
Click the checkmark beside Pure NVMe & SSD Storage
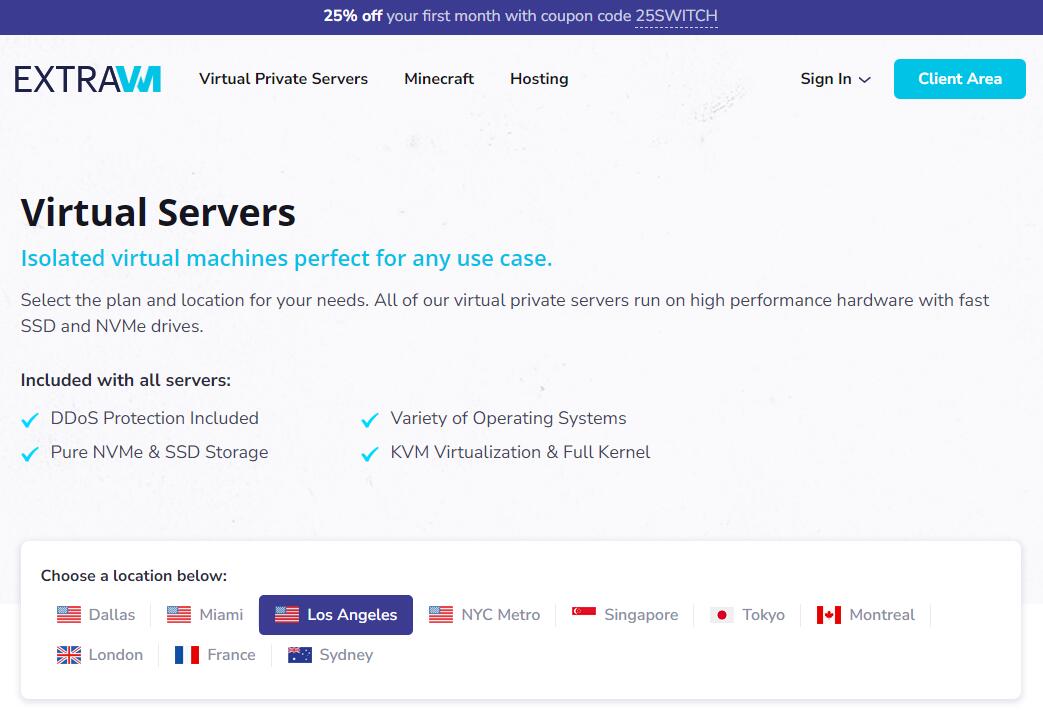[30, 454]
